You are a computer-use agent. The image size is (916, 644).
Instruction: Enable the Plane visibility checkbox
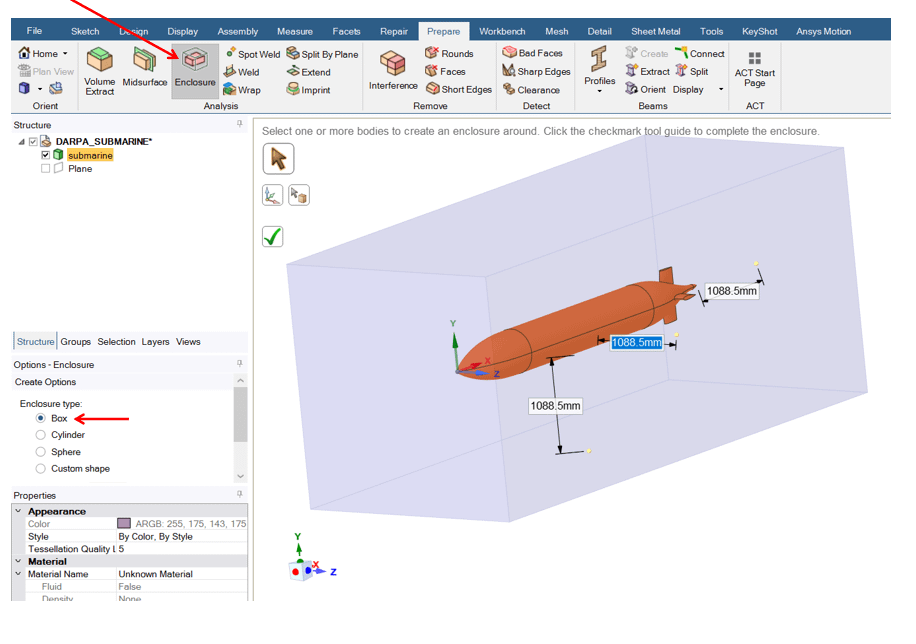46,169
